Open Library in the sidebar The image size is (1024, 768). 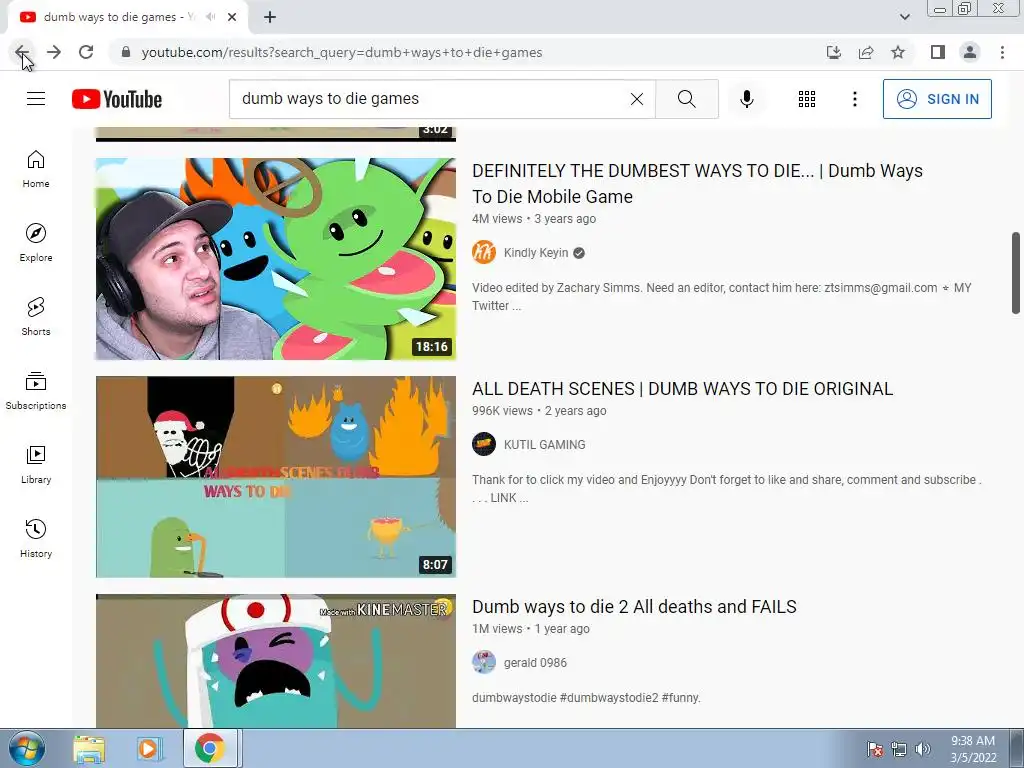pos(36,464)
